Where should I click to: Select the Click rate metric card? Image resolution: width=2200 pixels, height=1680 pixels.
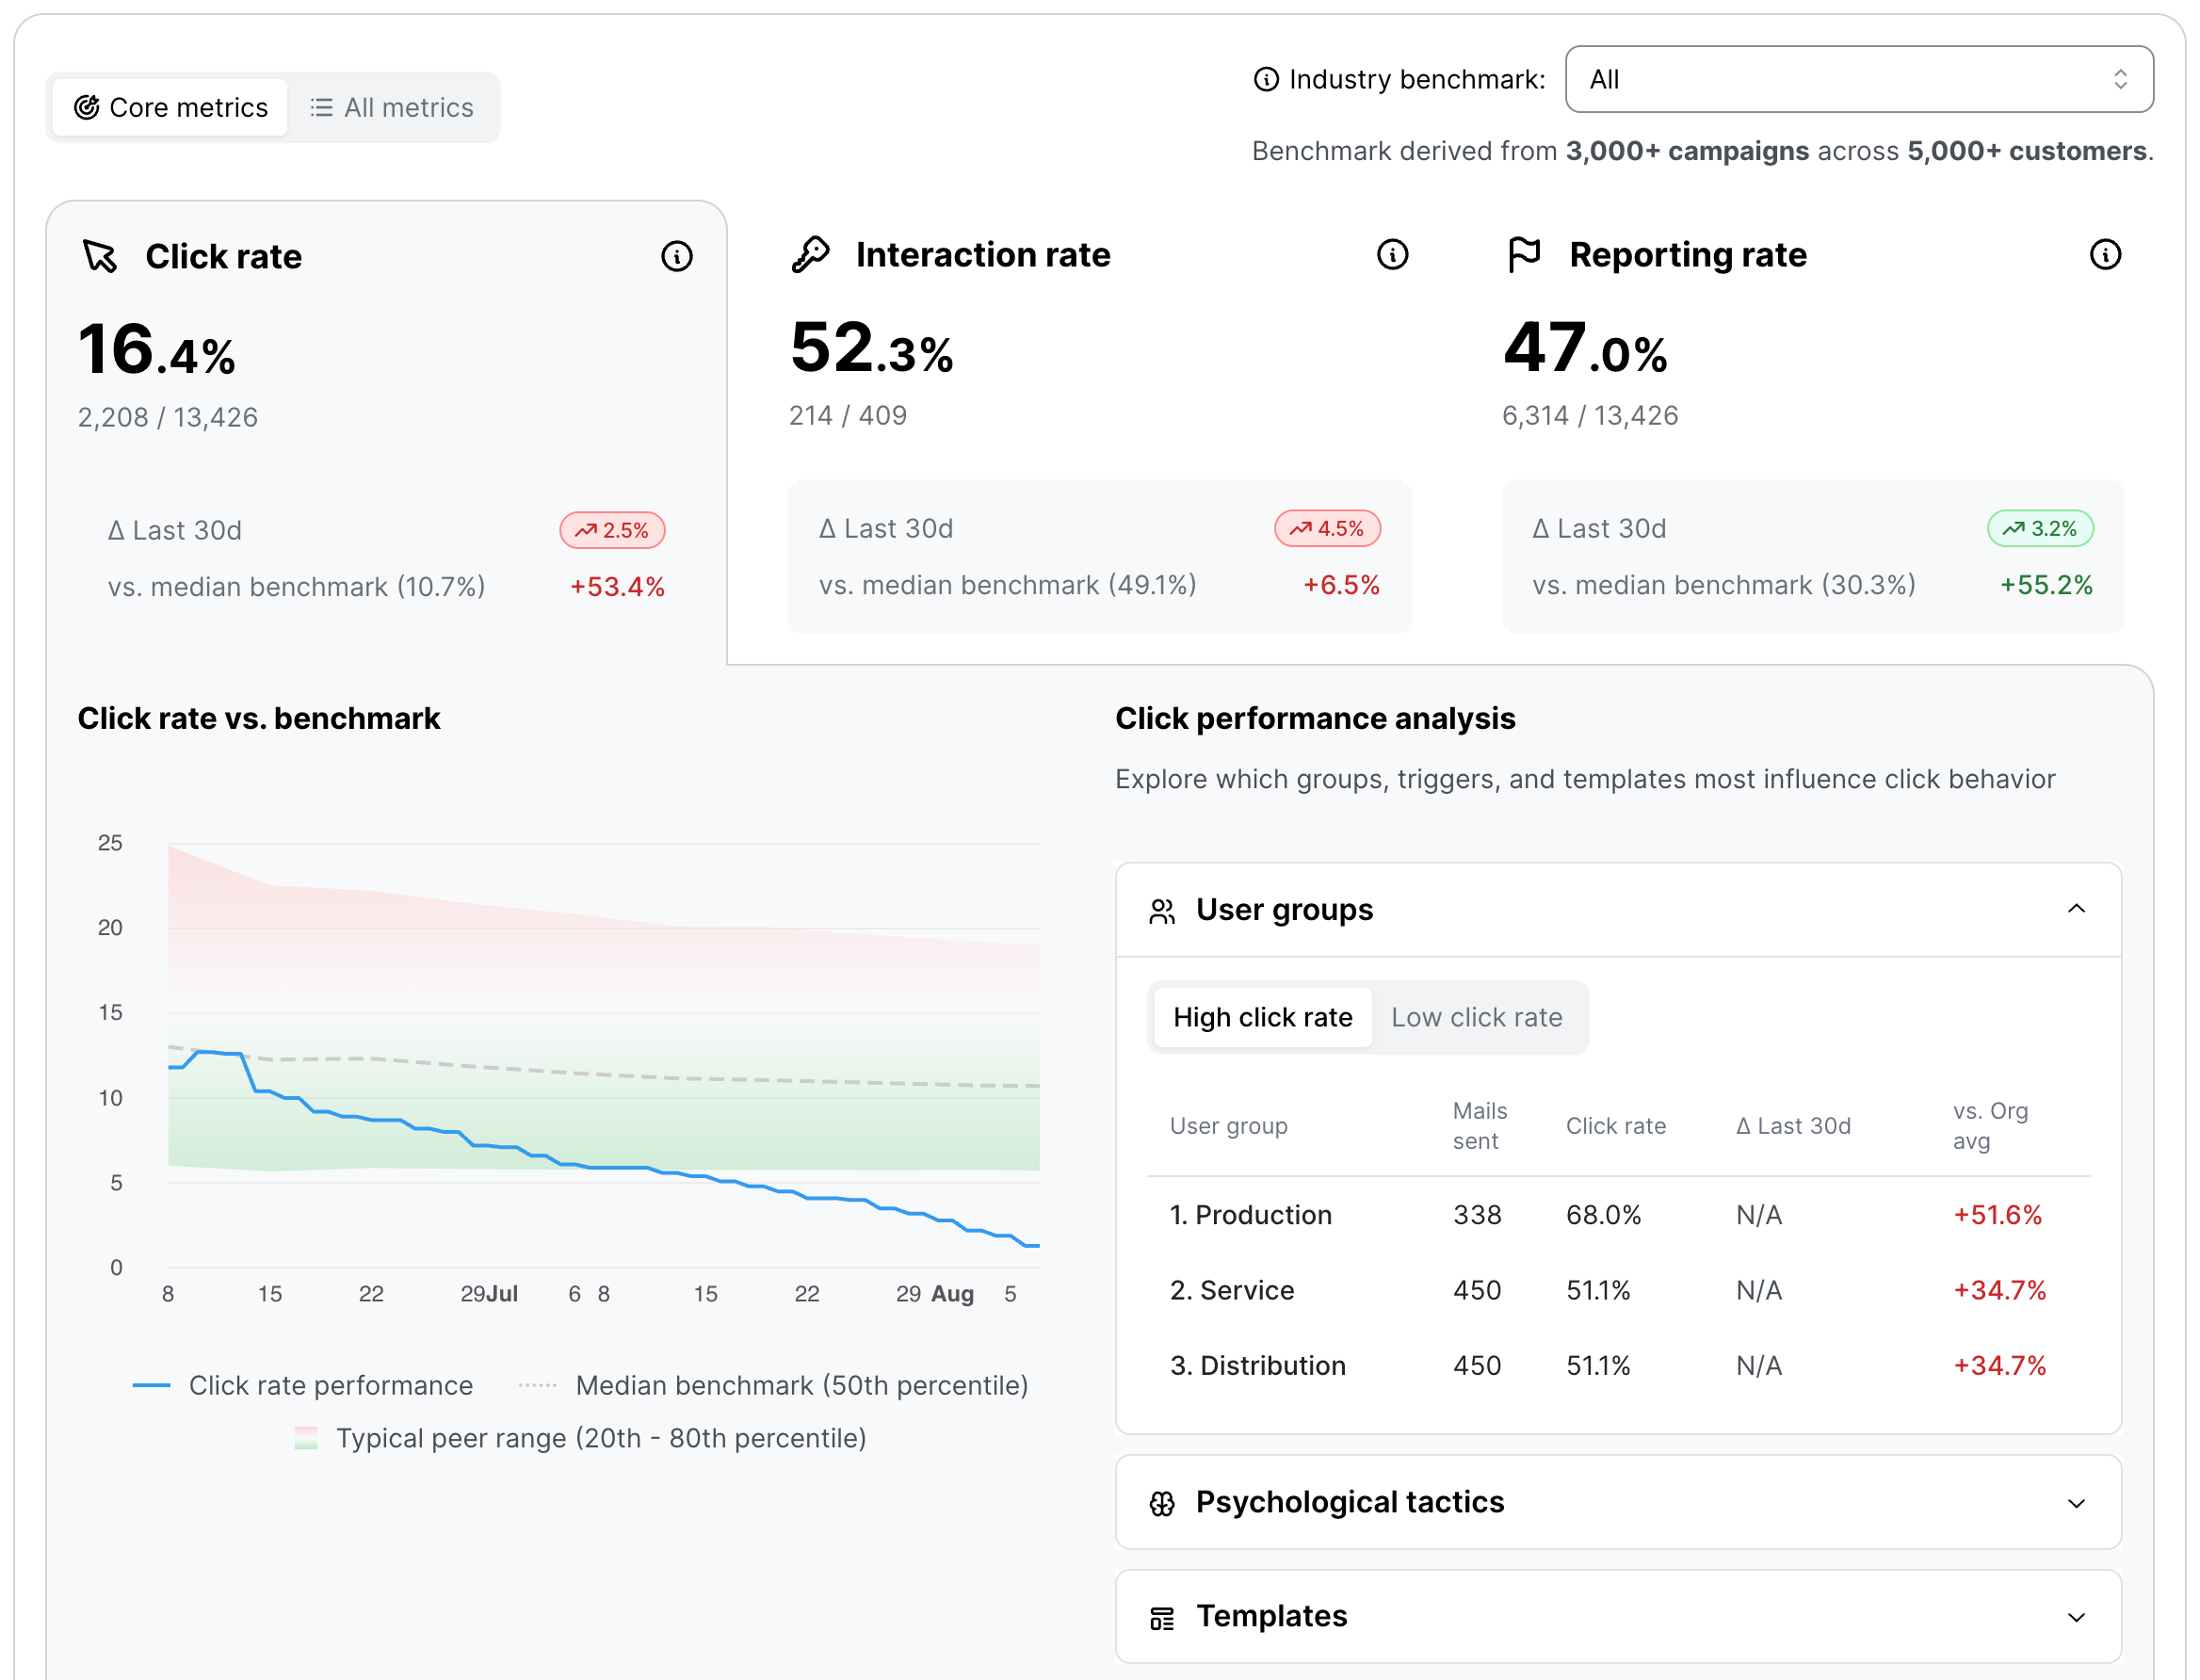[386, 432]
